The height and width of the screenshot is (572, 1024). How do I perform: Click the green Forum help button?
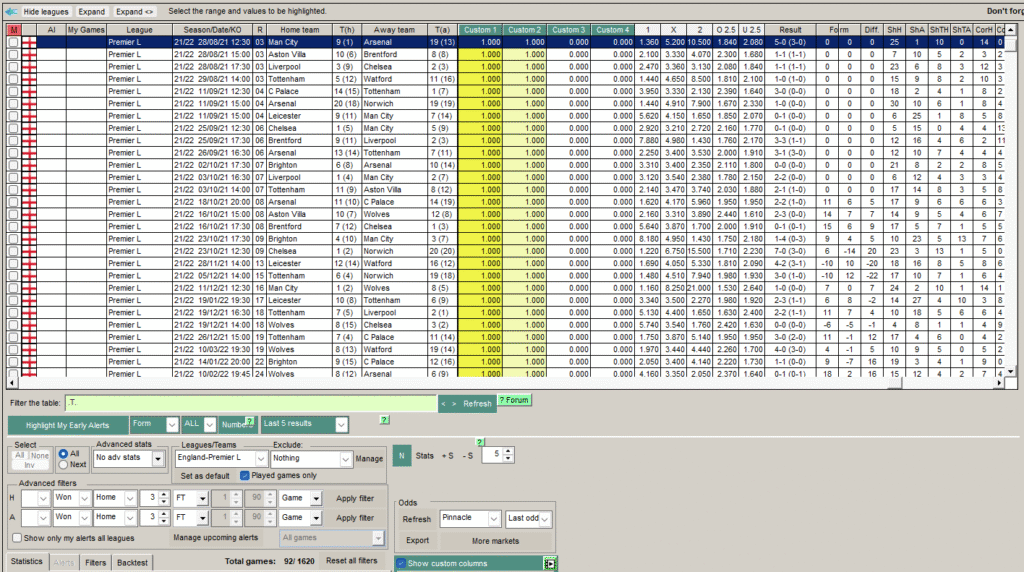click(513, 400)
